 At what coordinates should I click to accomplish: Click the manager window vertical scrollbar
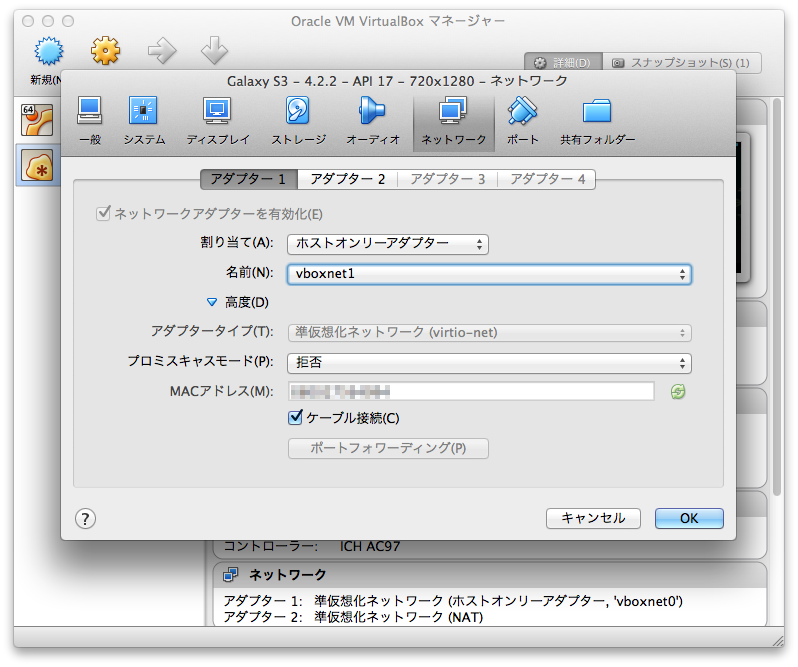coord(777,297)
